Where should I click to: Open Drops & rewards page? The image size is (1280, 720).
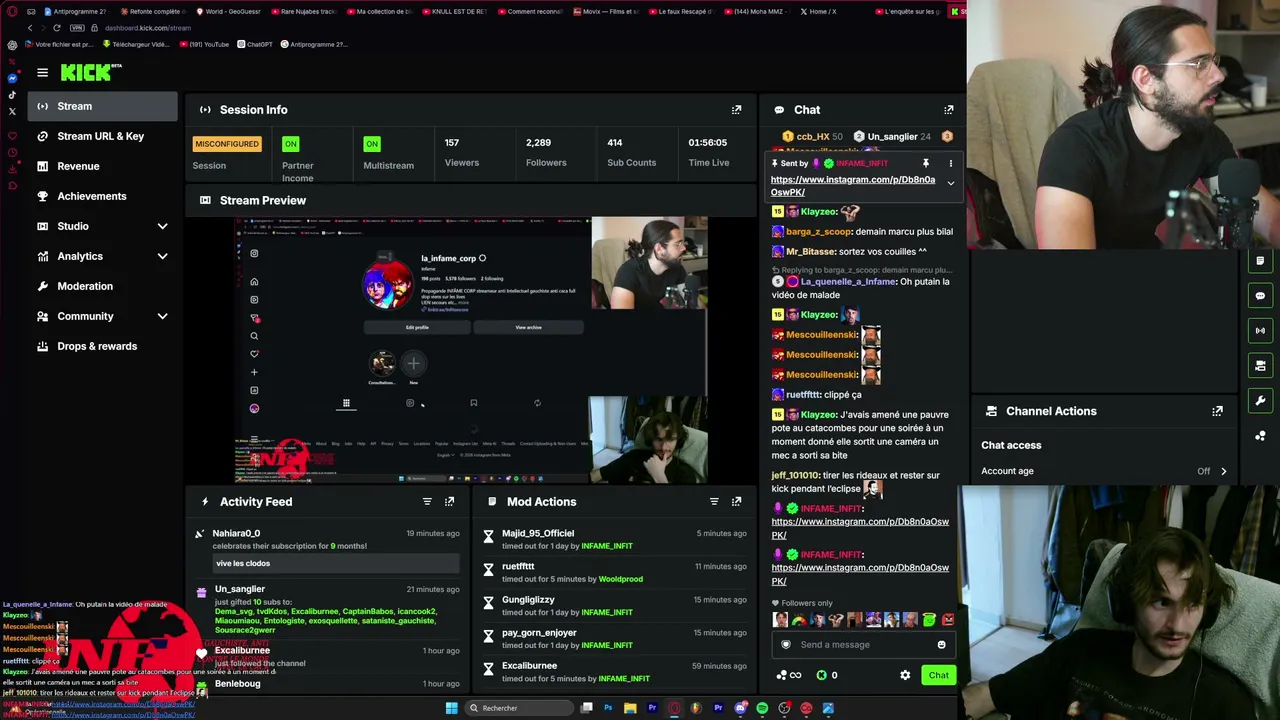click(102, 346)
